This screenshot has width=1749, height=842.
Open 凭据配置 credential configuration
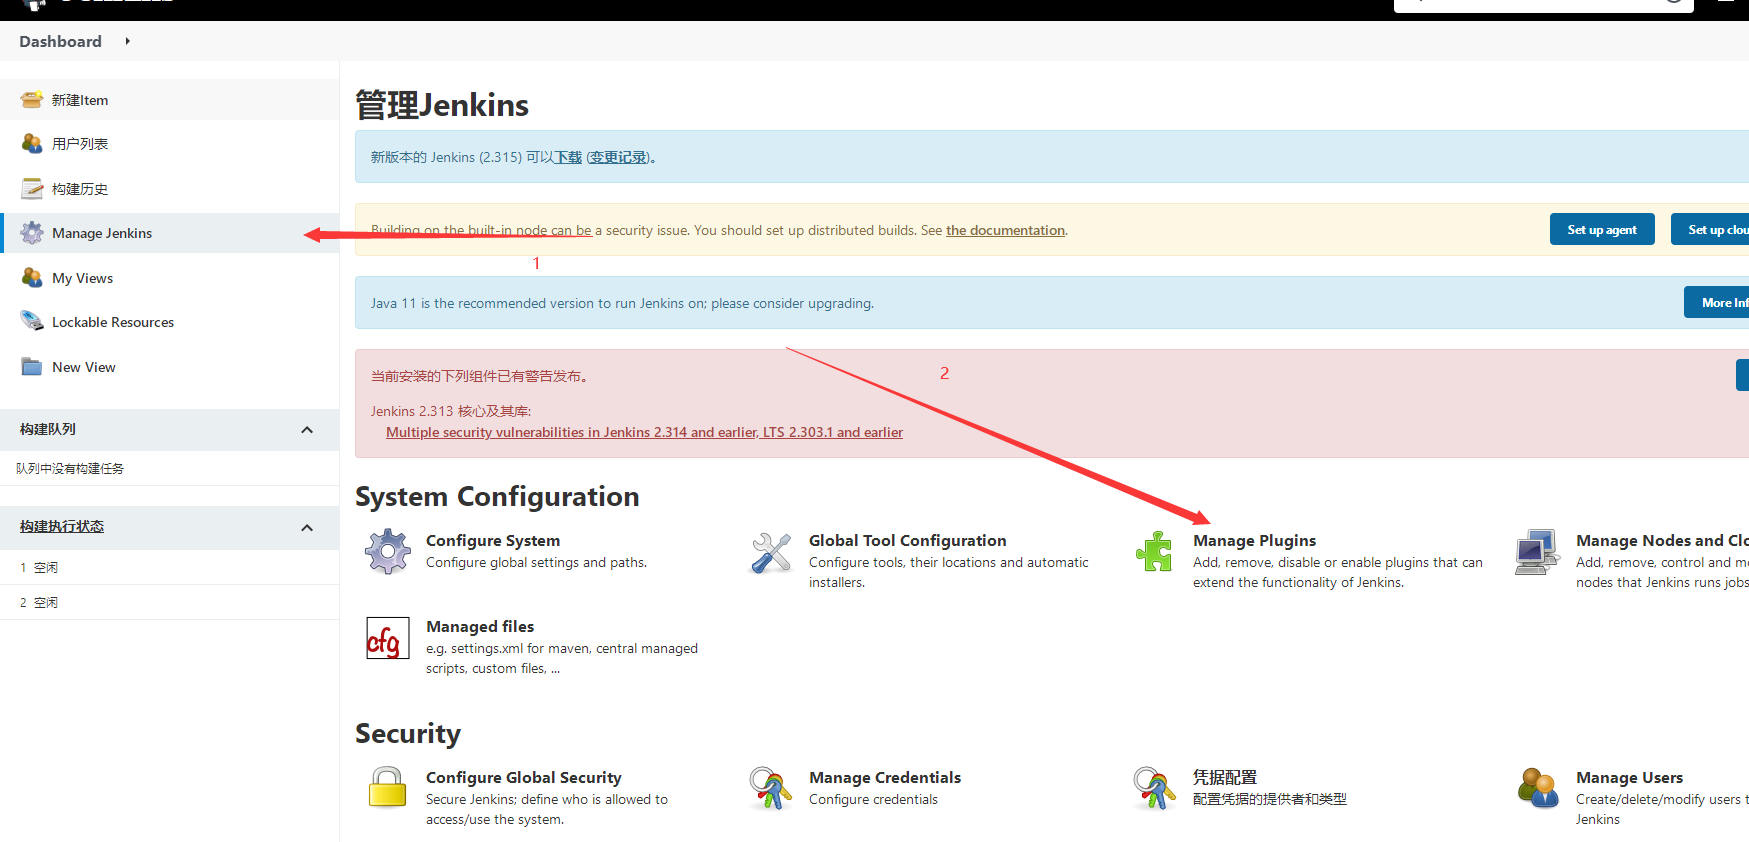tap(1225, 777)
